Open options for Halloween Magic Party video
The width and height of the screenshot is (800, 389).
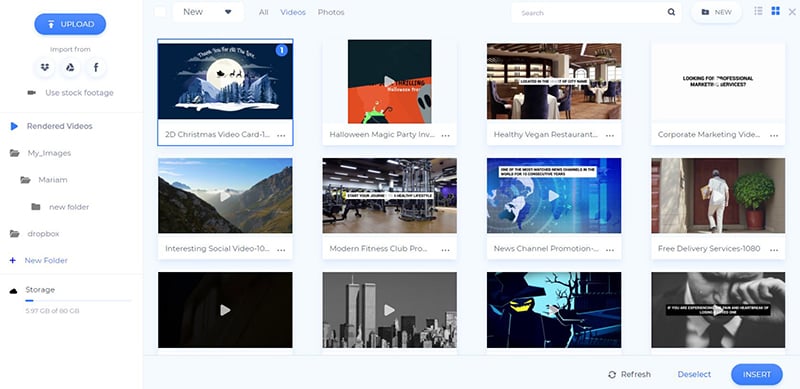446,135
